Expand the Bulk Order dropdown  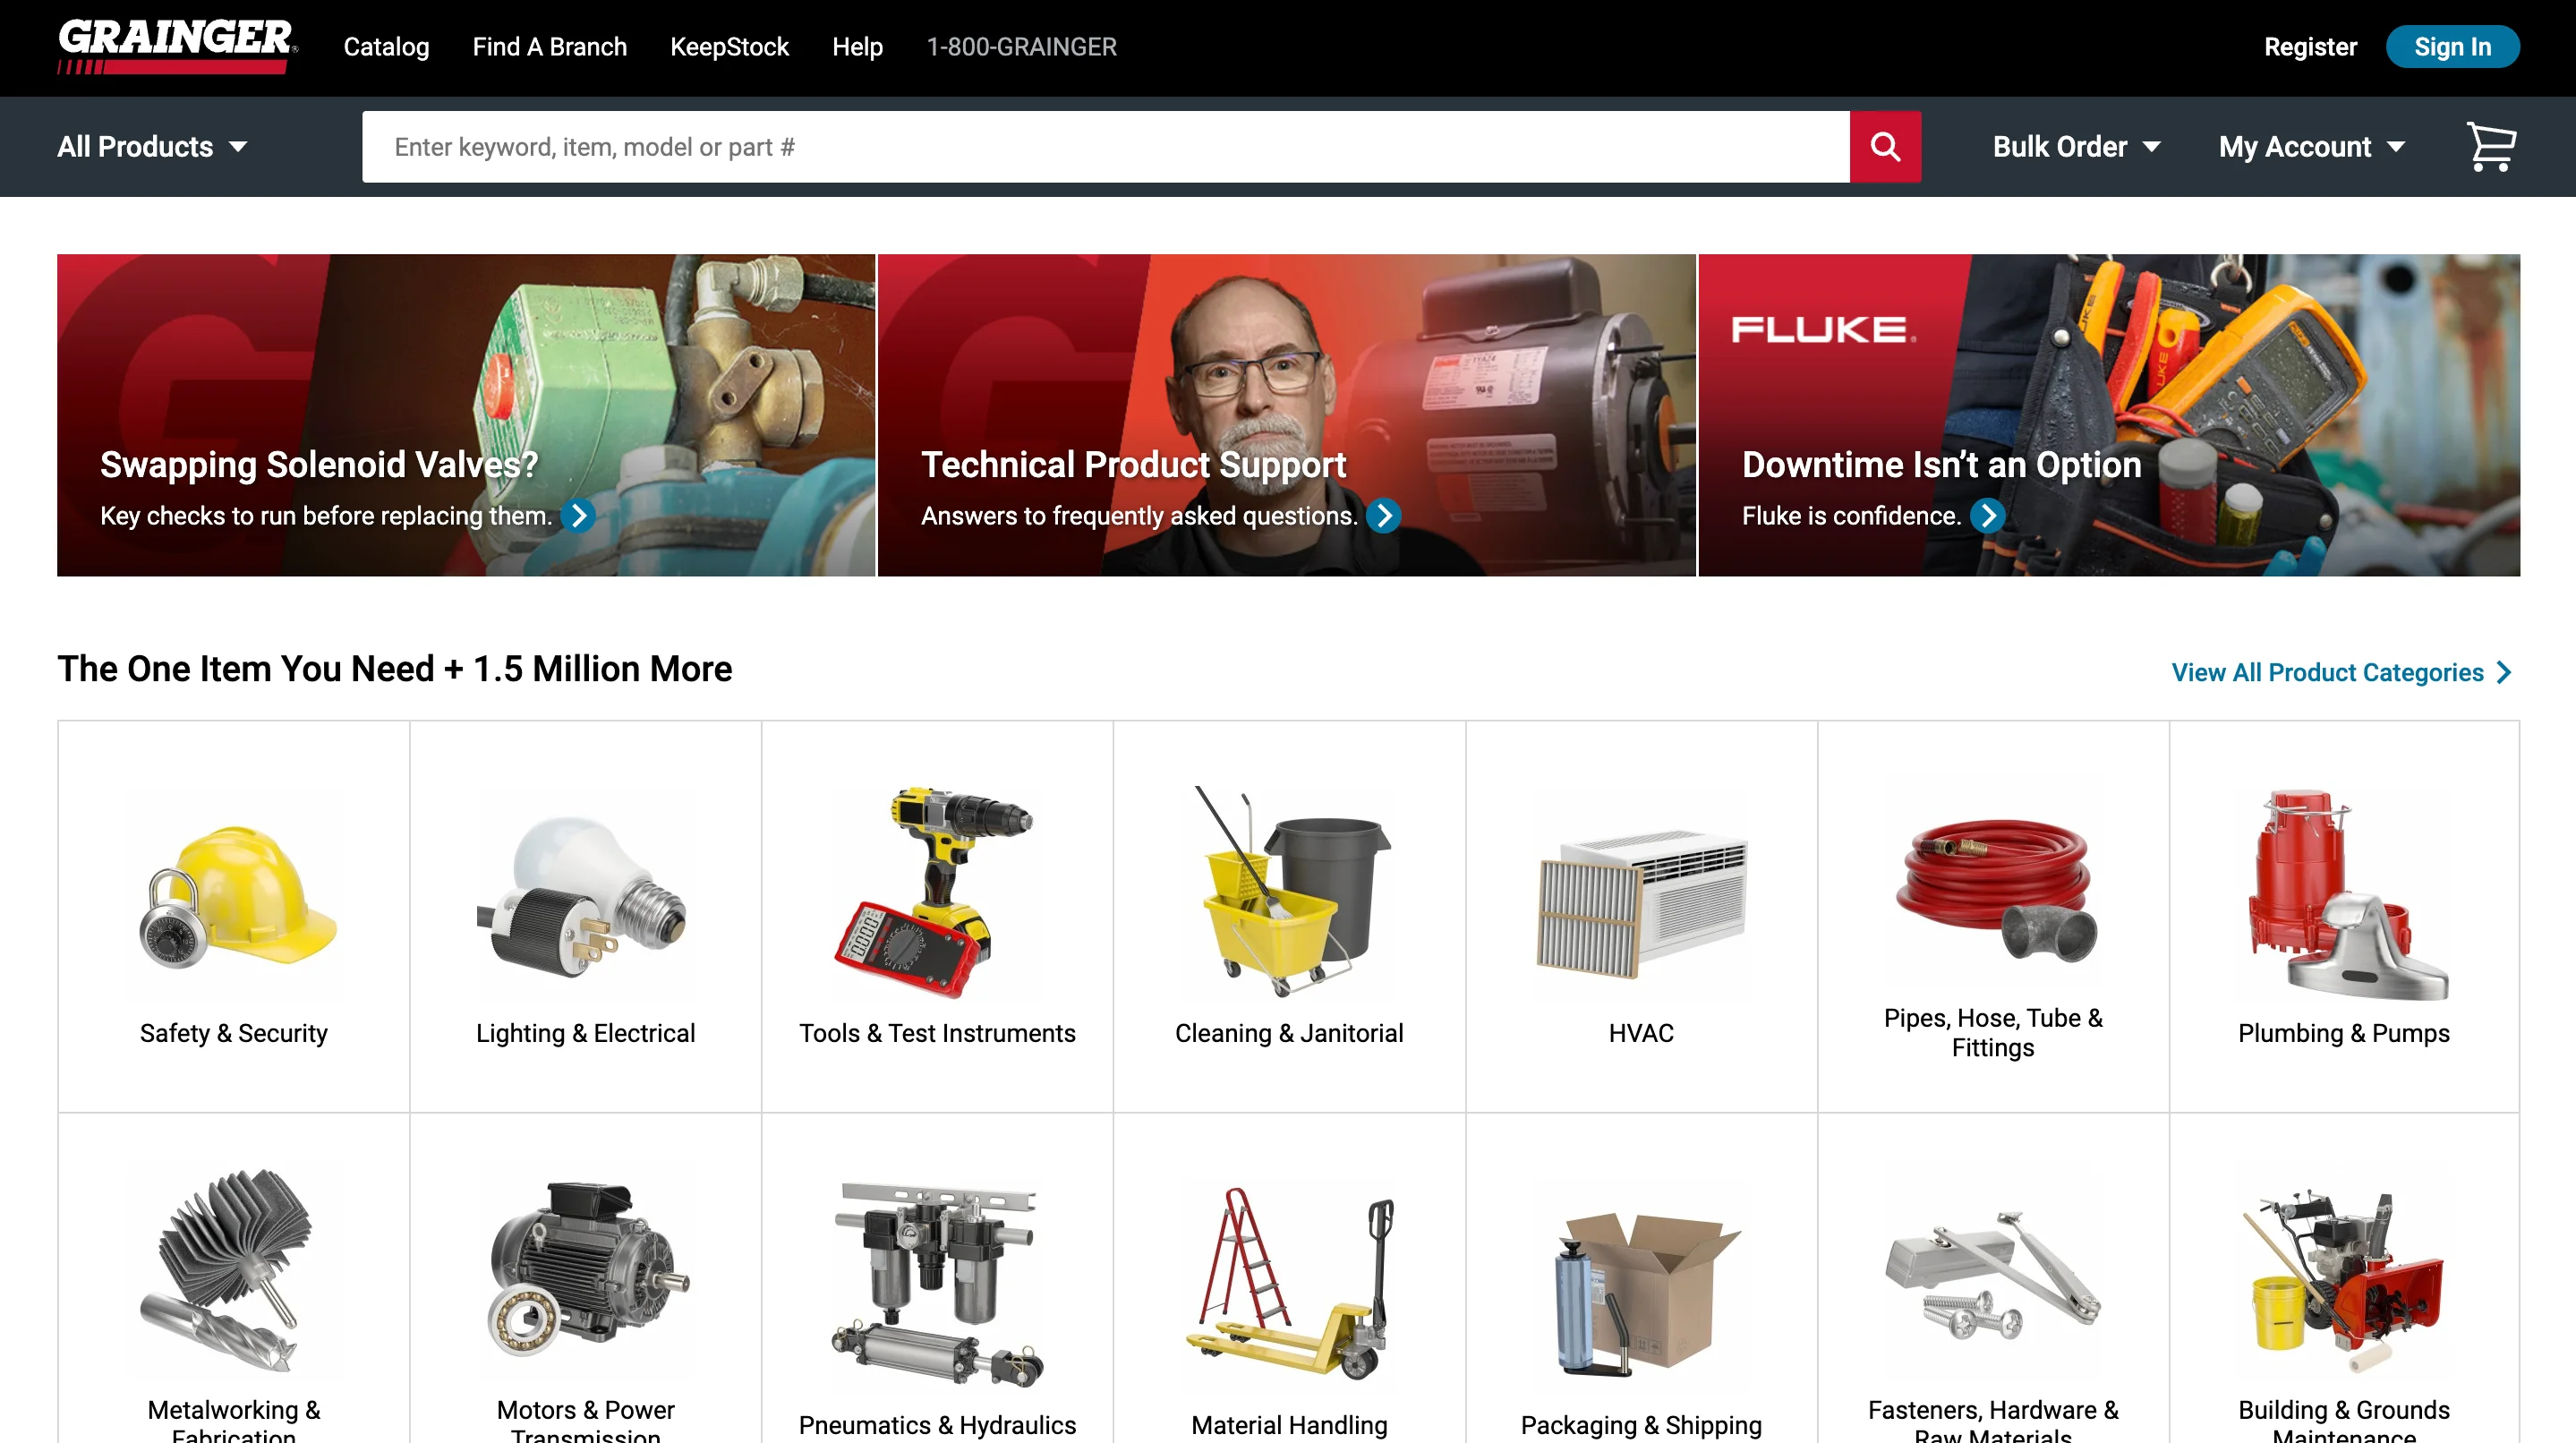[2076, 147]
